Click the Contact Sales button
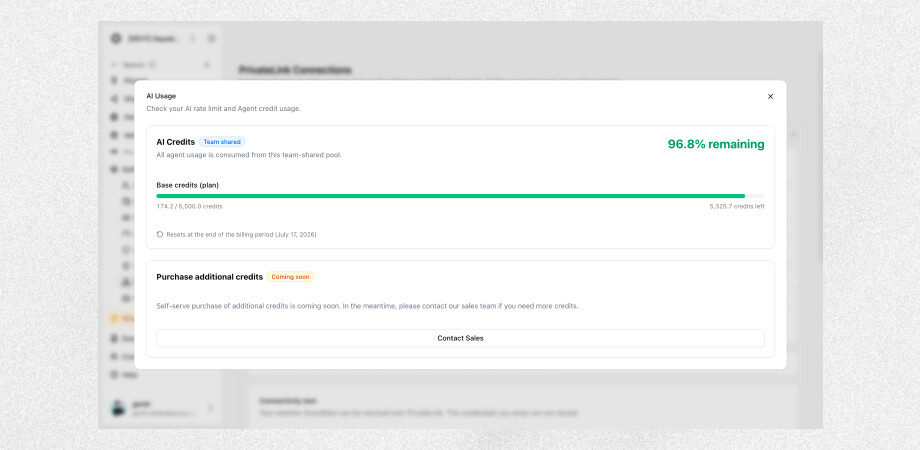 [x=460, y=338]
